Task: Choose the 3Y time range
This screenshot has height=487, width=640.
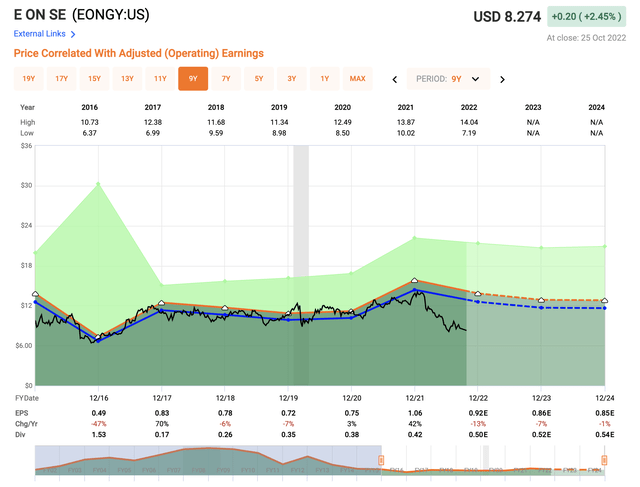Action: [292, 79]
